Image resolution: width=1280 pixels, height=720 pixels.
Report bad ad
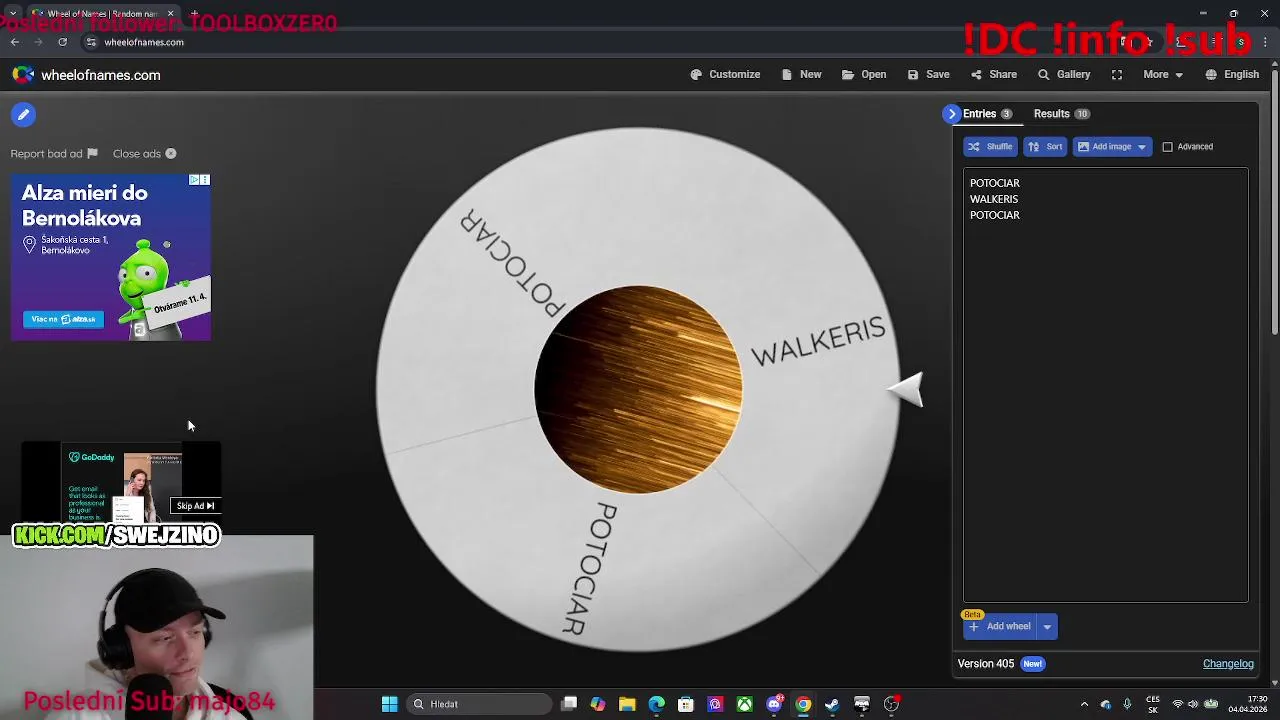(54, 154)
